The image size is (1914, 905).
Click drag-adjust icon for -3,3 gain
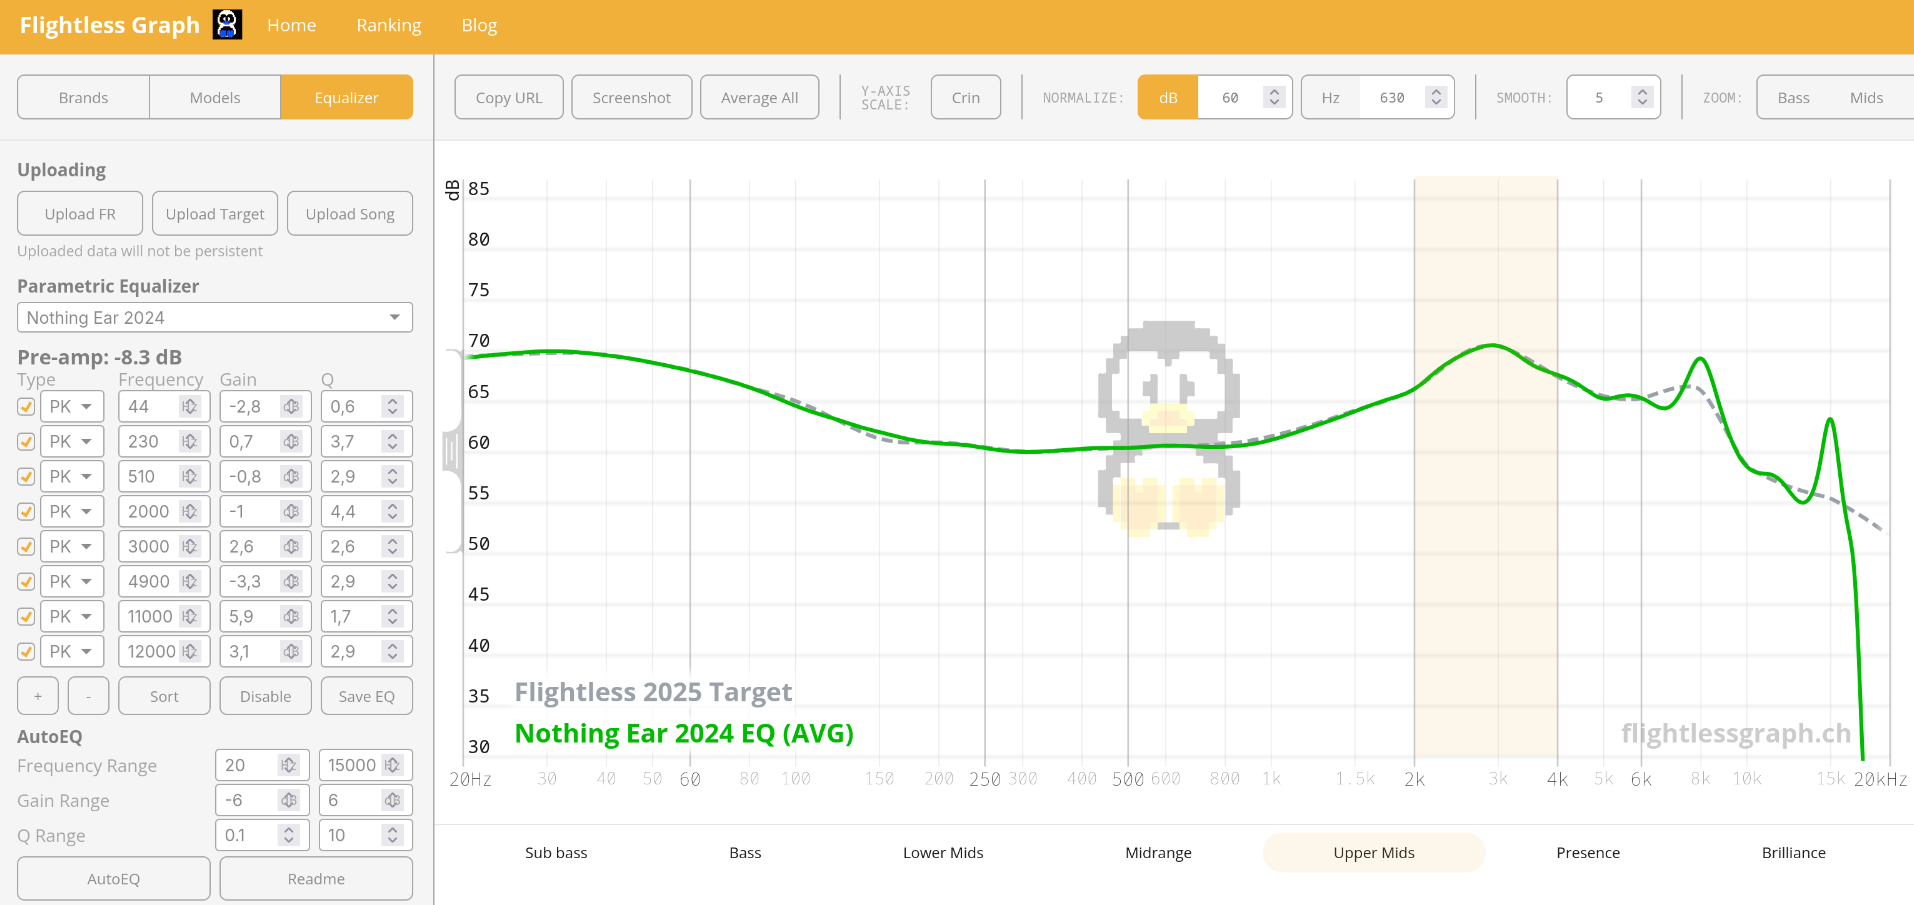(291, 582)
